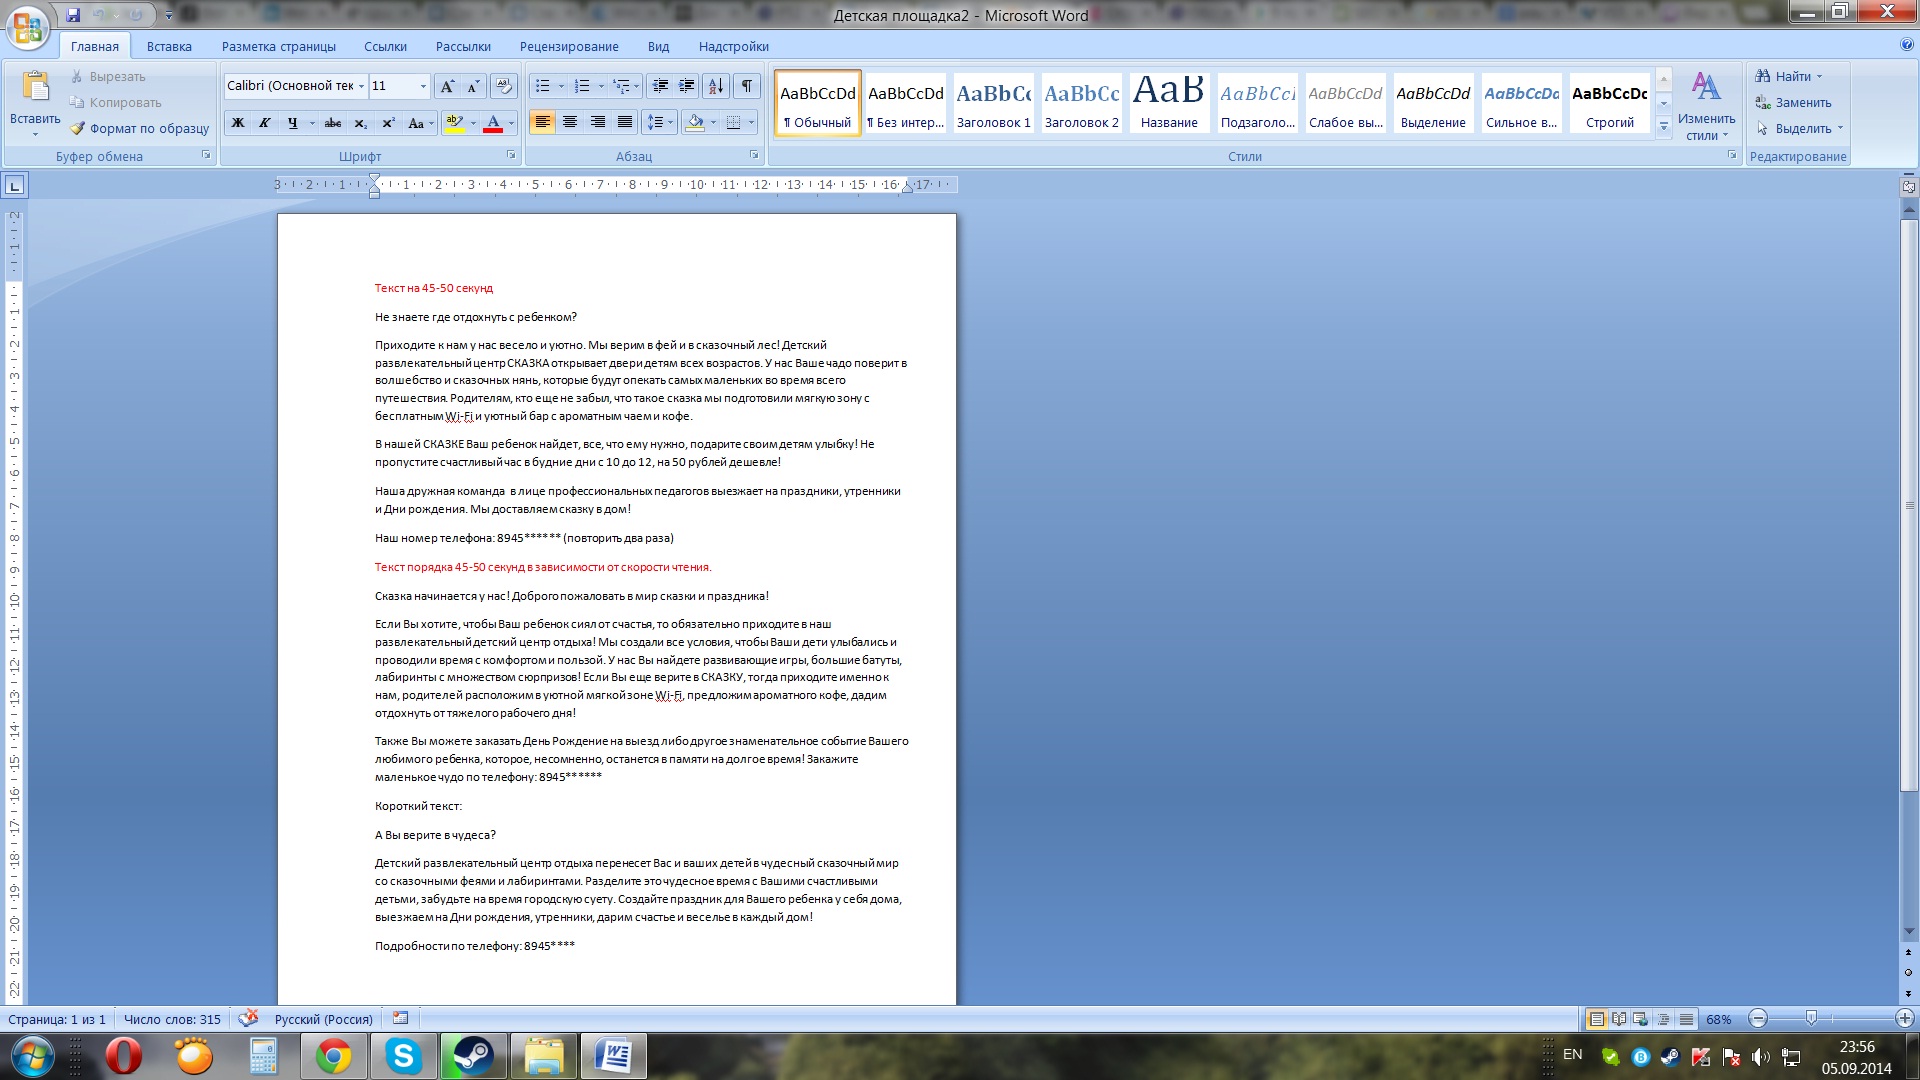Screen dimensions: 1920x1080
Task: Click the vertical scrollbar thumb
Action: click(x=1908, y=505)
